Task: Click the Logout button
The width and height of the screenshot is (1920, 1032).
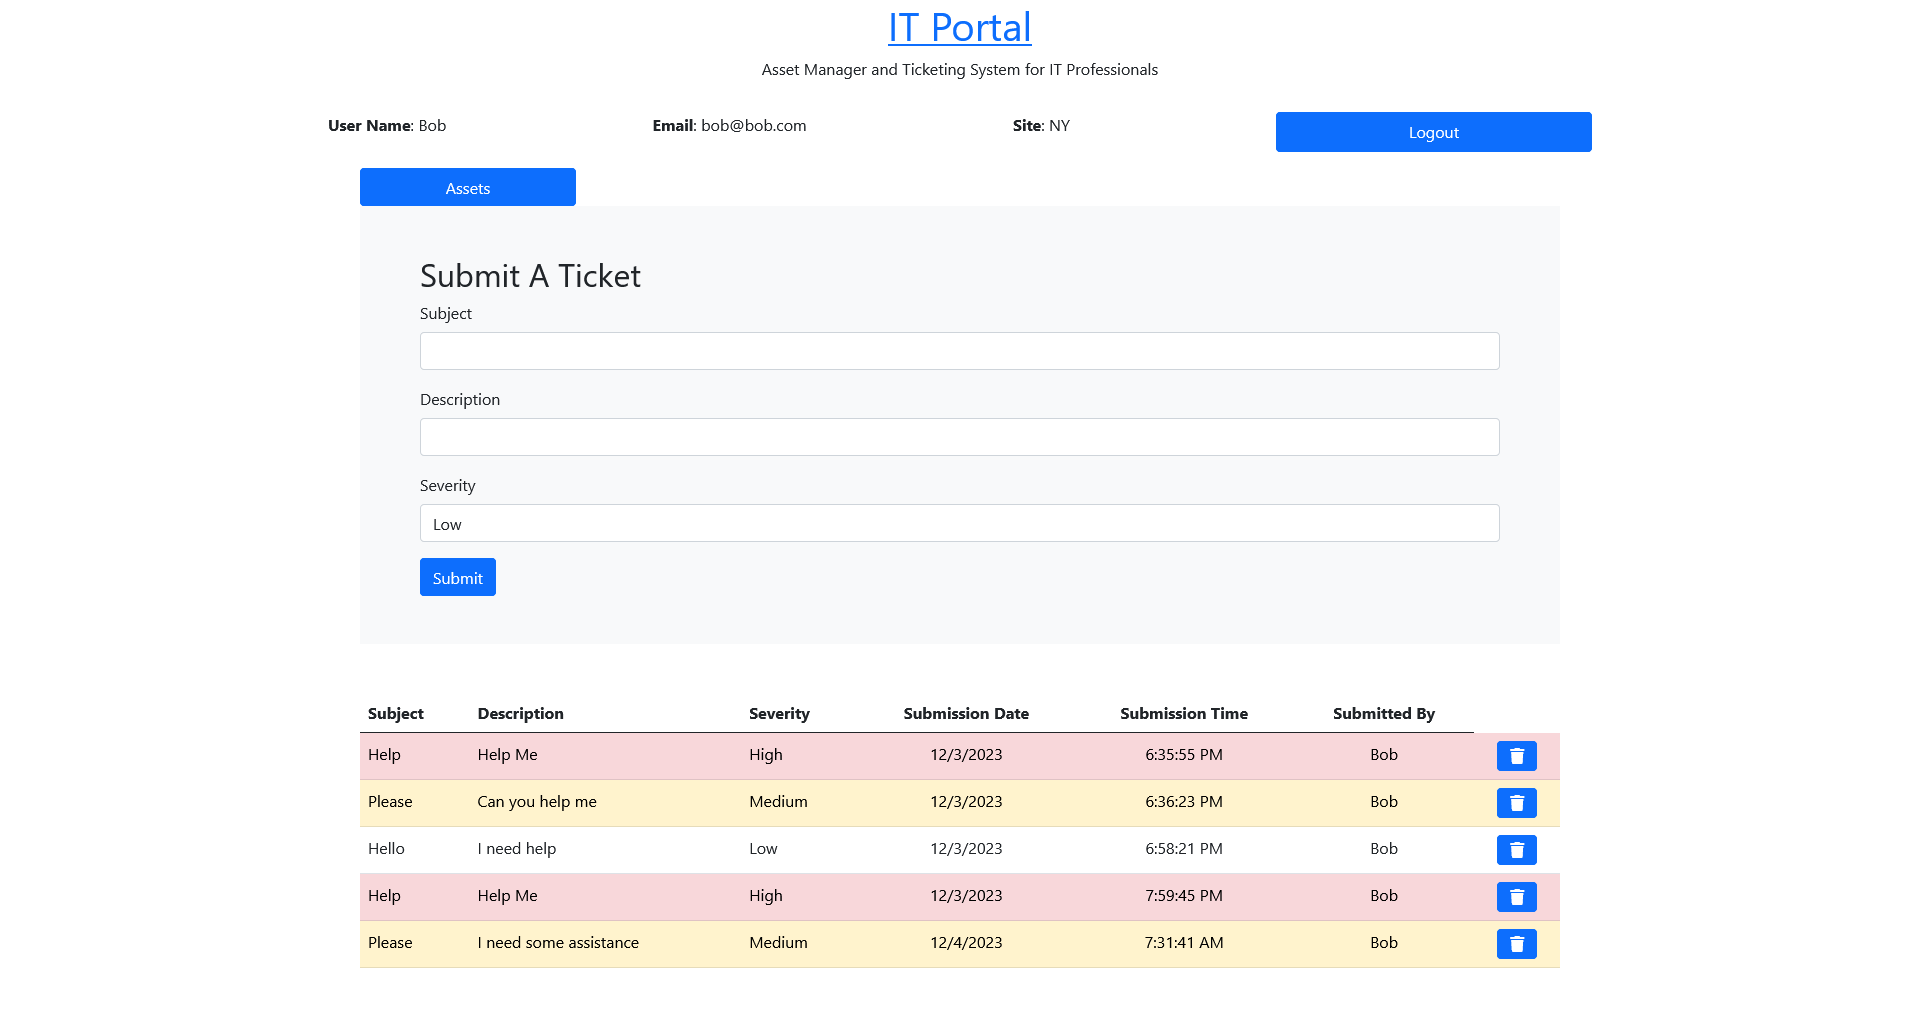Action: [1432, 131]
